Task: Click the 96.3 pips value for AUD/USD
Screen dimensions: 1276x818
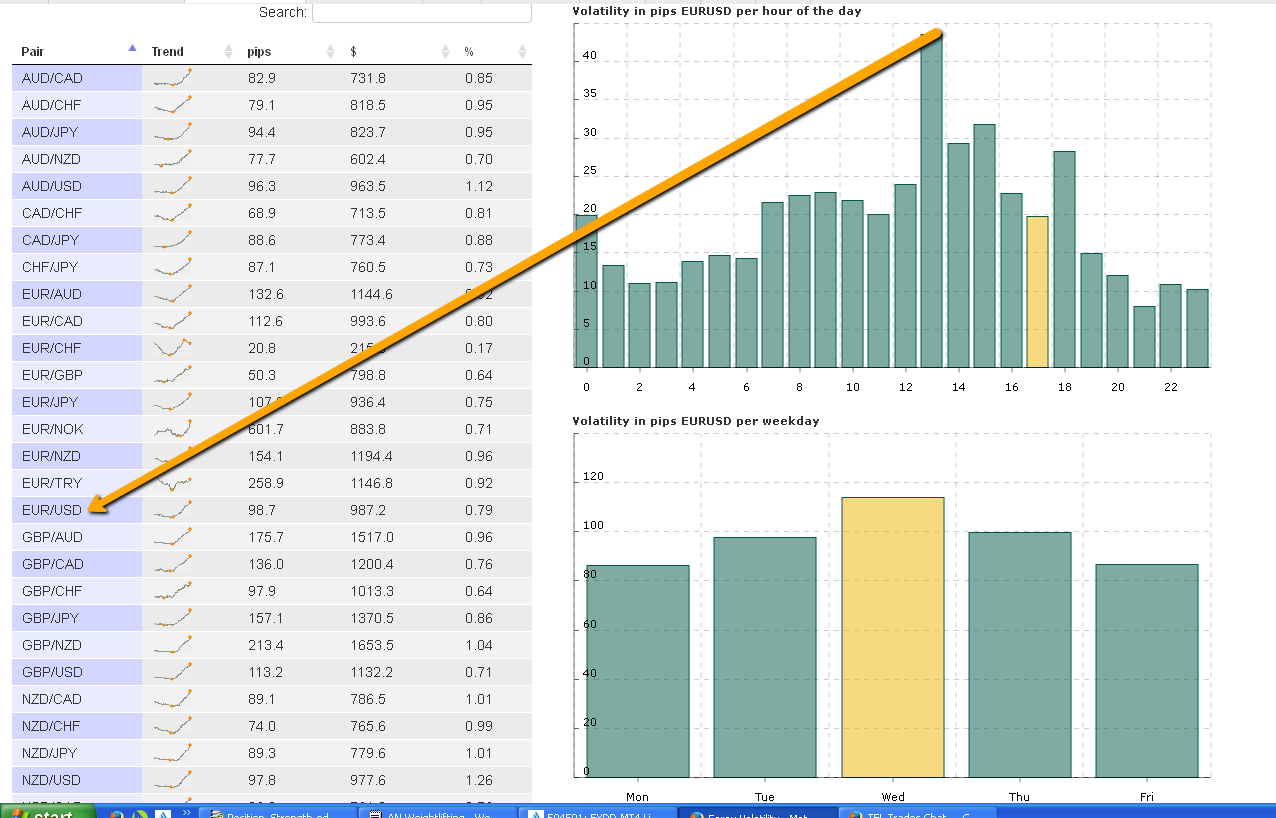Action: coord(262,186)
